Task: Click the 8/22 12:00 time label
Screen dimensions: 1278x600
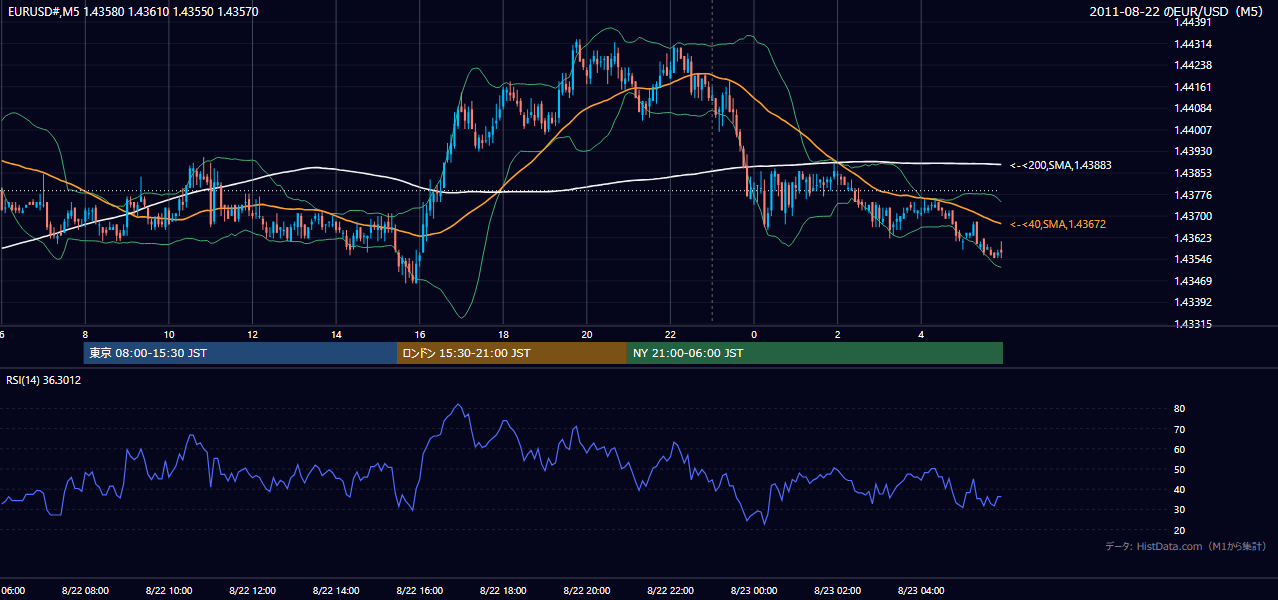Action: pos(252,591)
